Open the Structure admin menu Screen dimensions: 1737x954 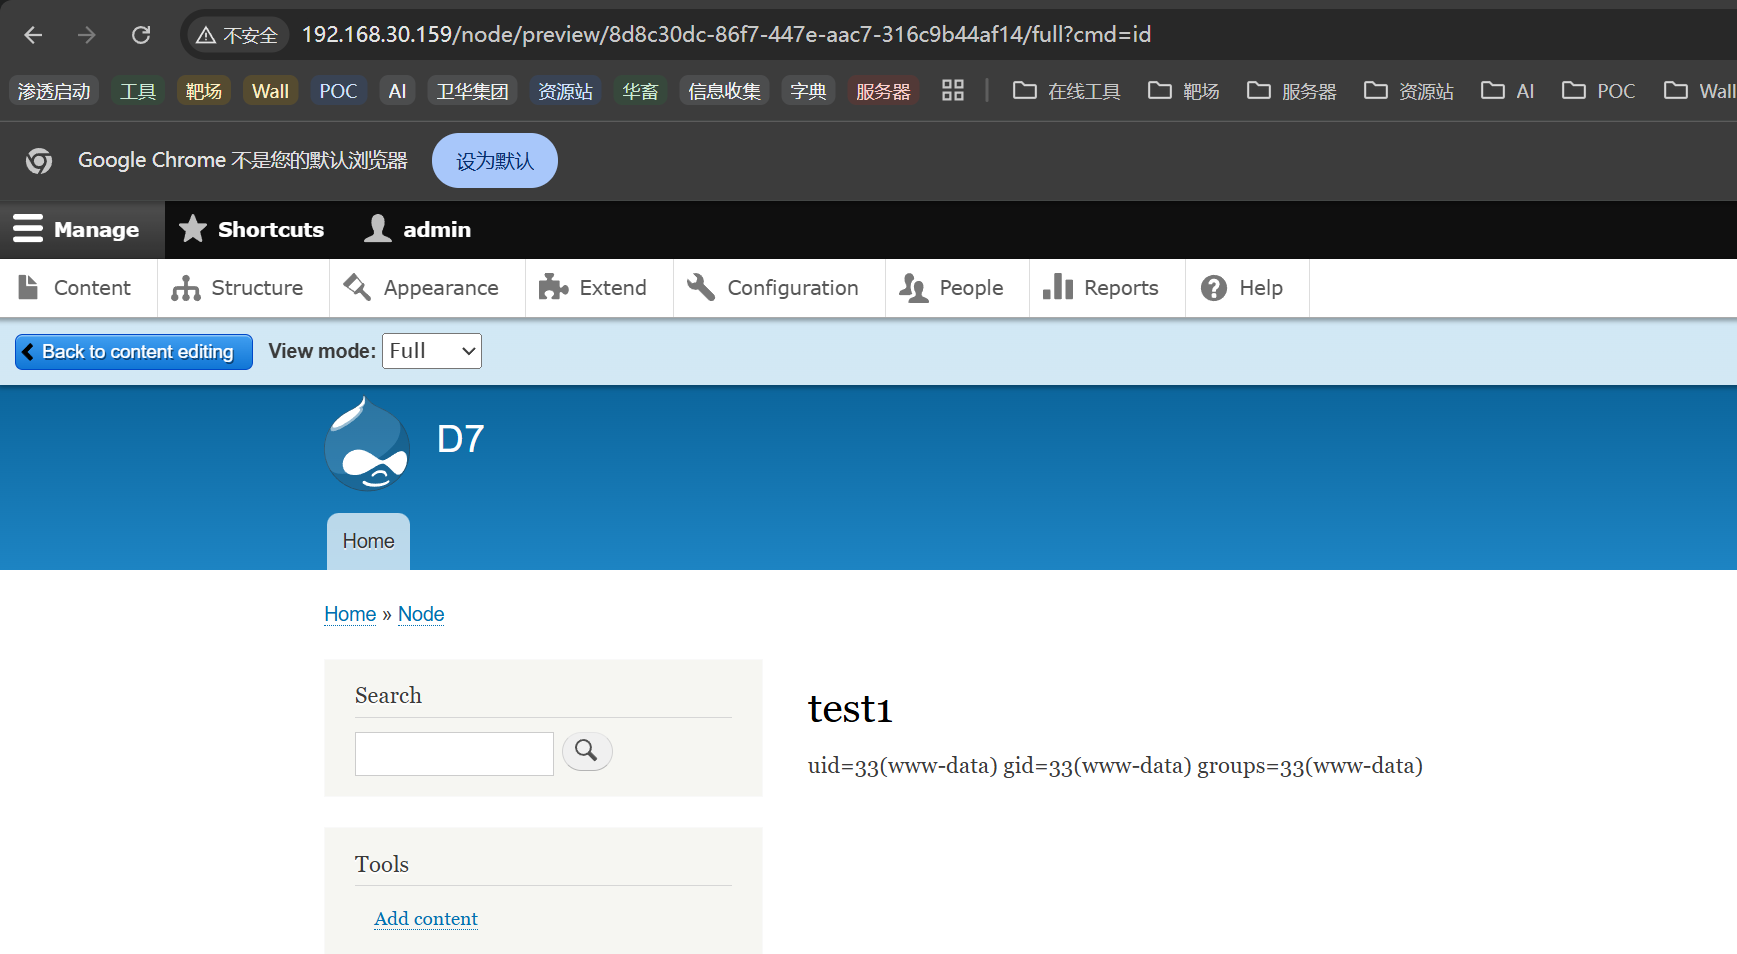(x=238, y=288)
